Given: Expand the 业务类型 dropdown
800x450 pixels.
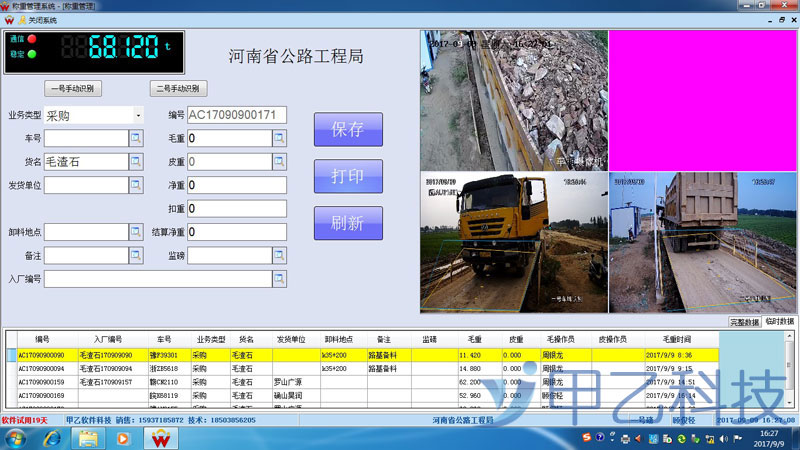Looking at the screenshot, I should pos(137,116).
